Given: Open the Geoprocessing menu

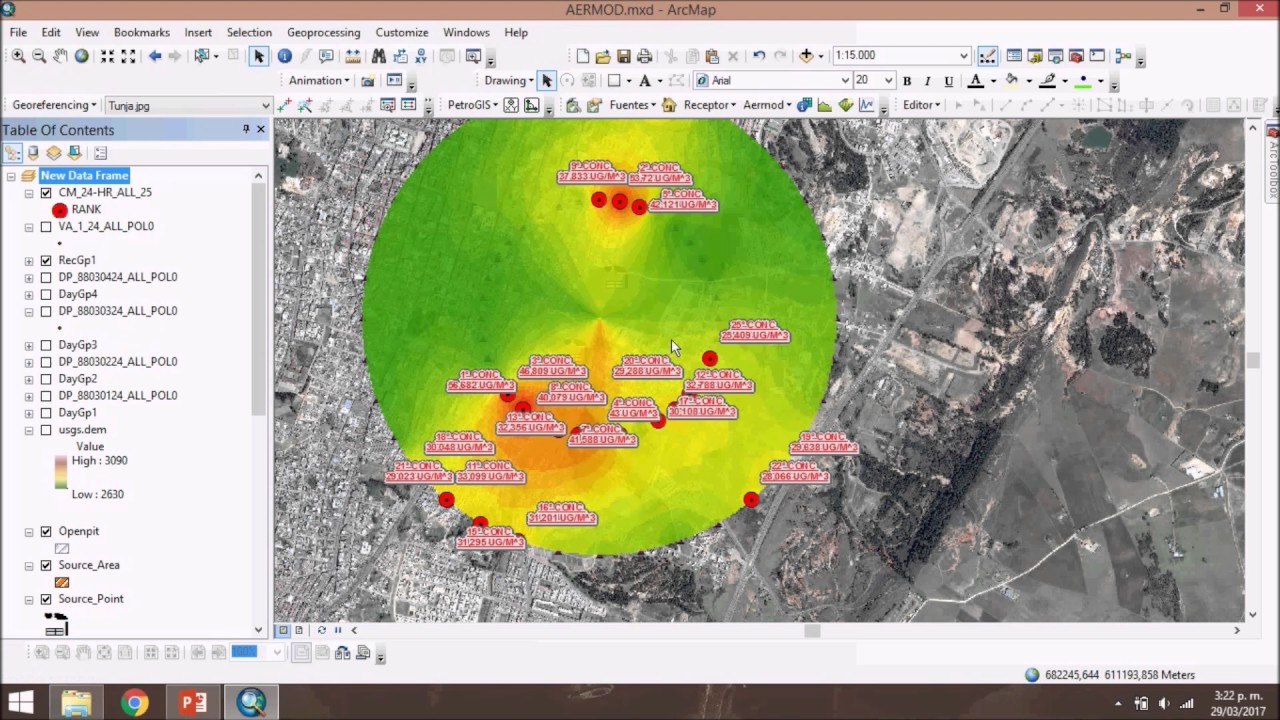Looking at the screenshot, I should click(323, 32).
